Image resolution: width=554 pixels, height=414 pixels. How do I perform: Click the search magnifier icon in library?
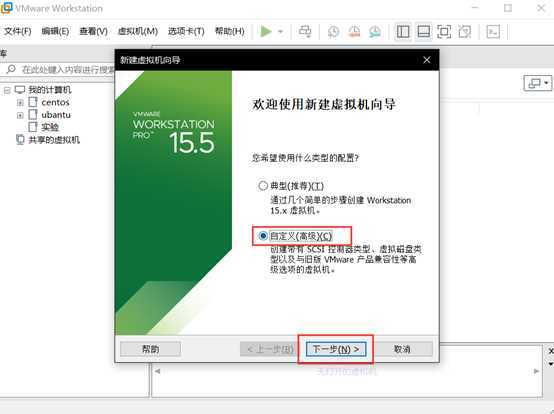click(11, 69)
